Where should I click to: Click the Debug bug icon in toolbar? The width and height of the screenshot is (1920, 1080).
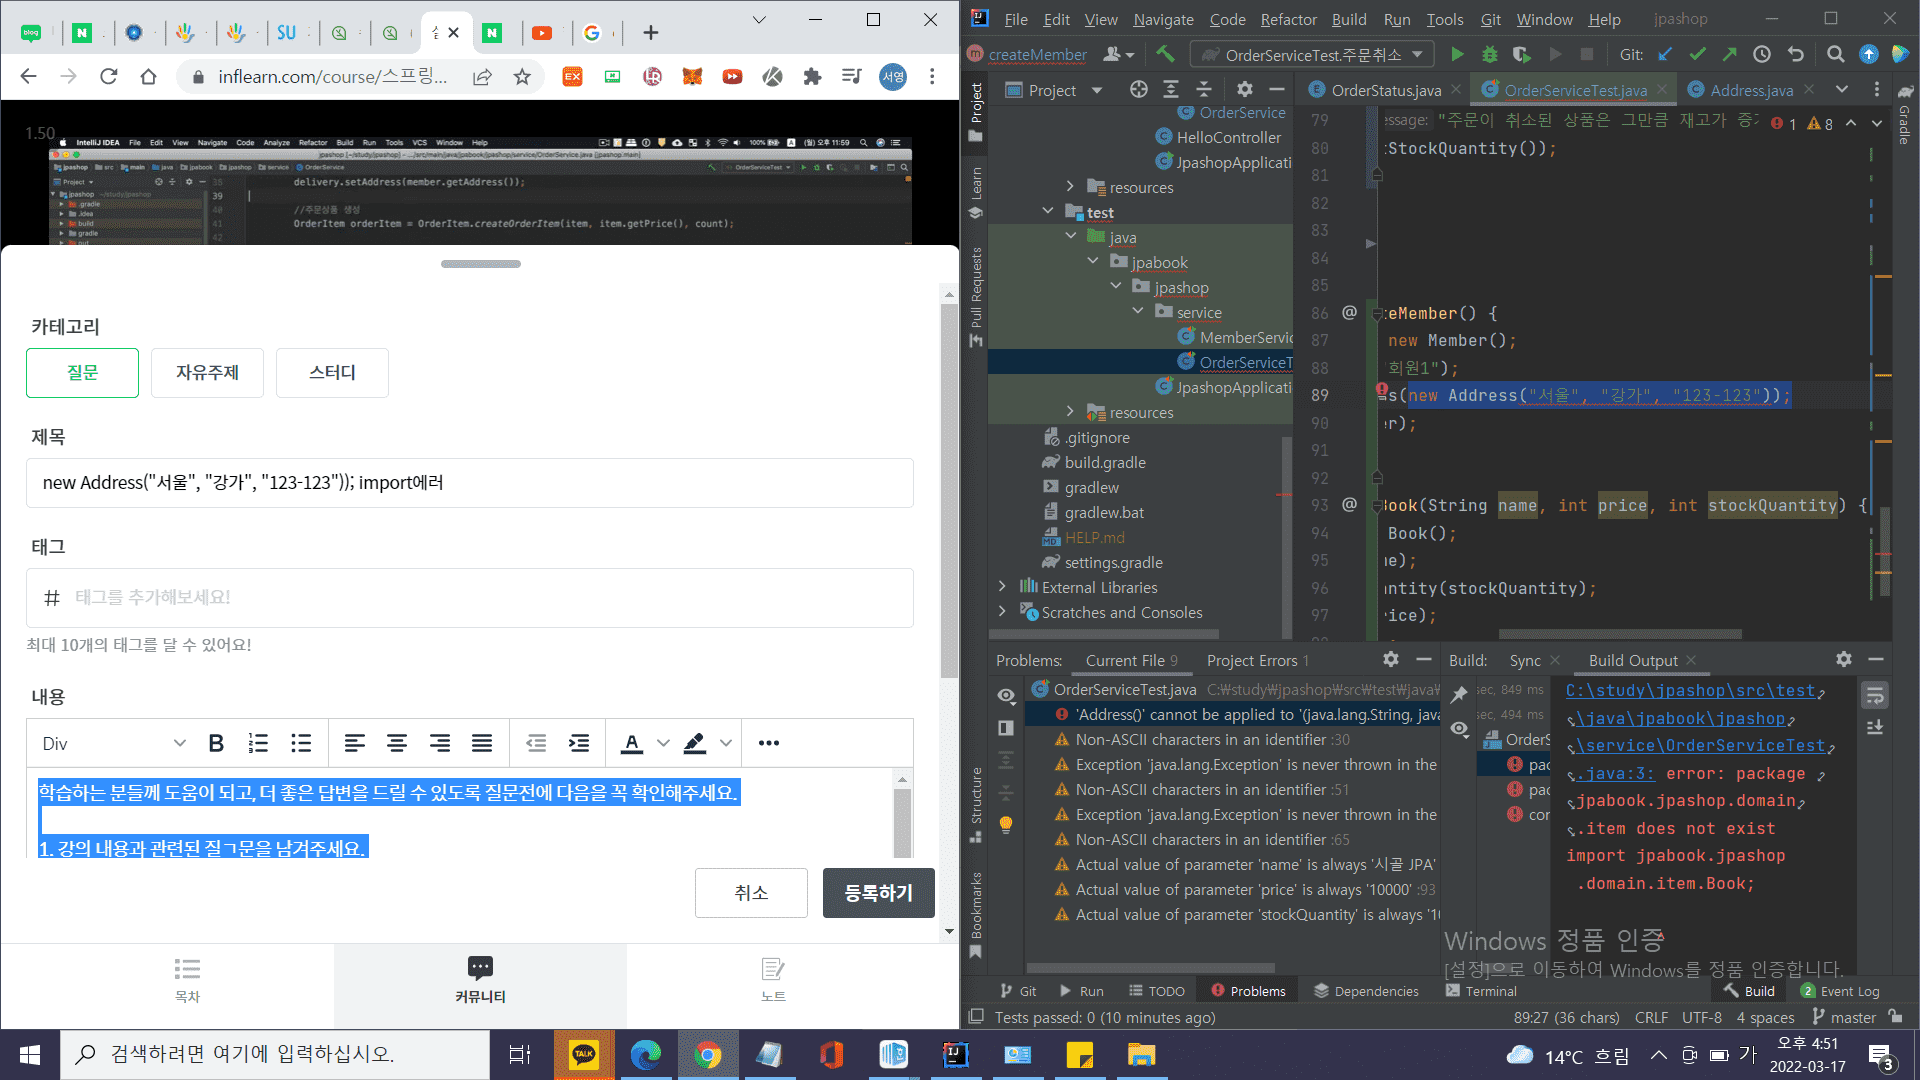1490,55
